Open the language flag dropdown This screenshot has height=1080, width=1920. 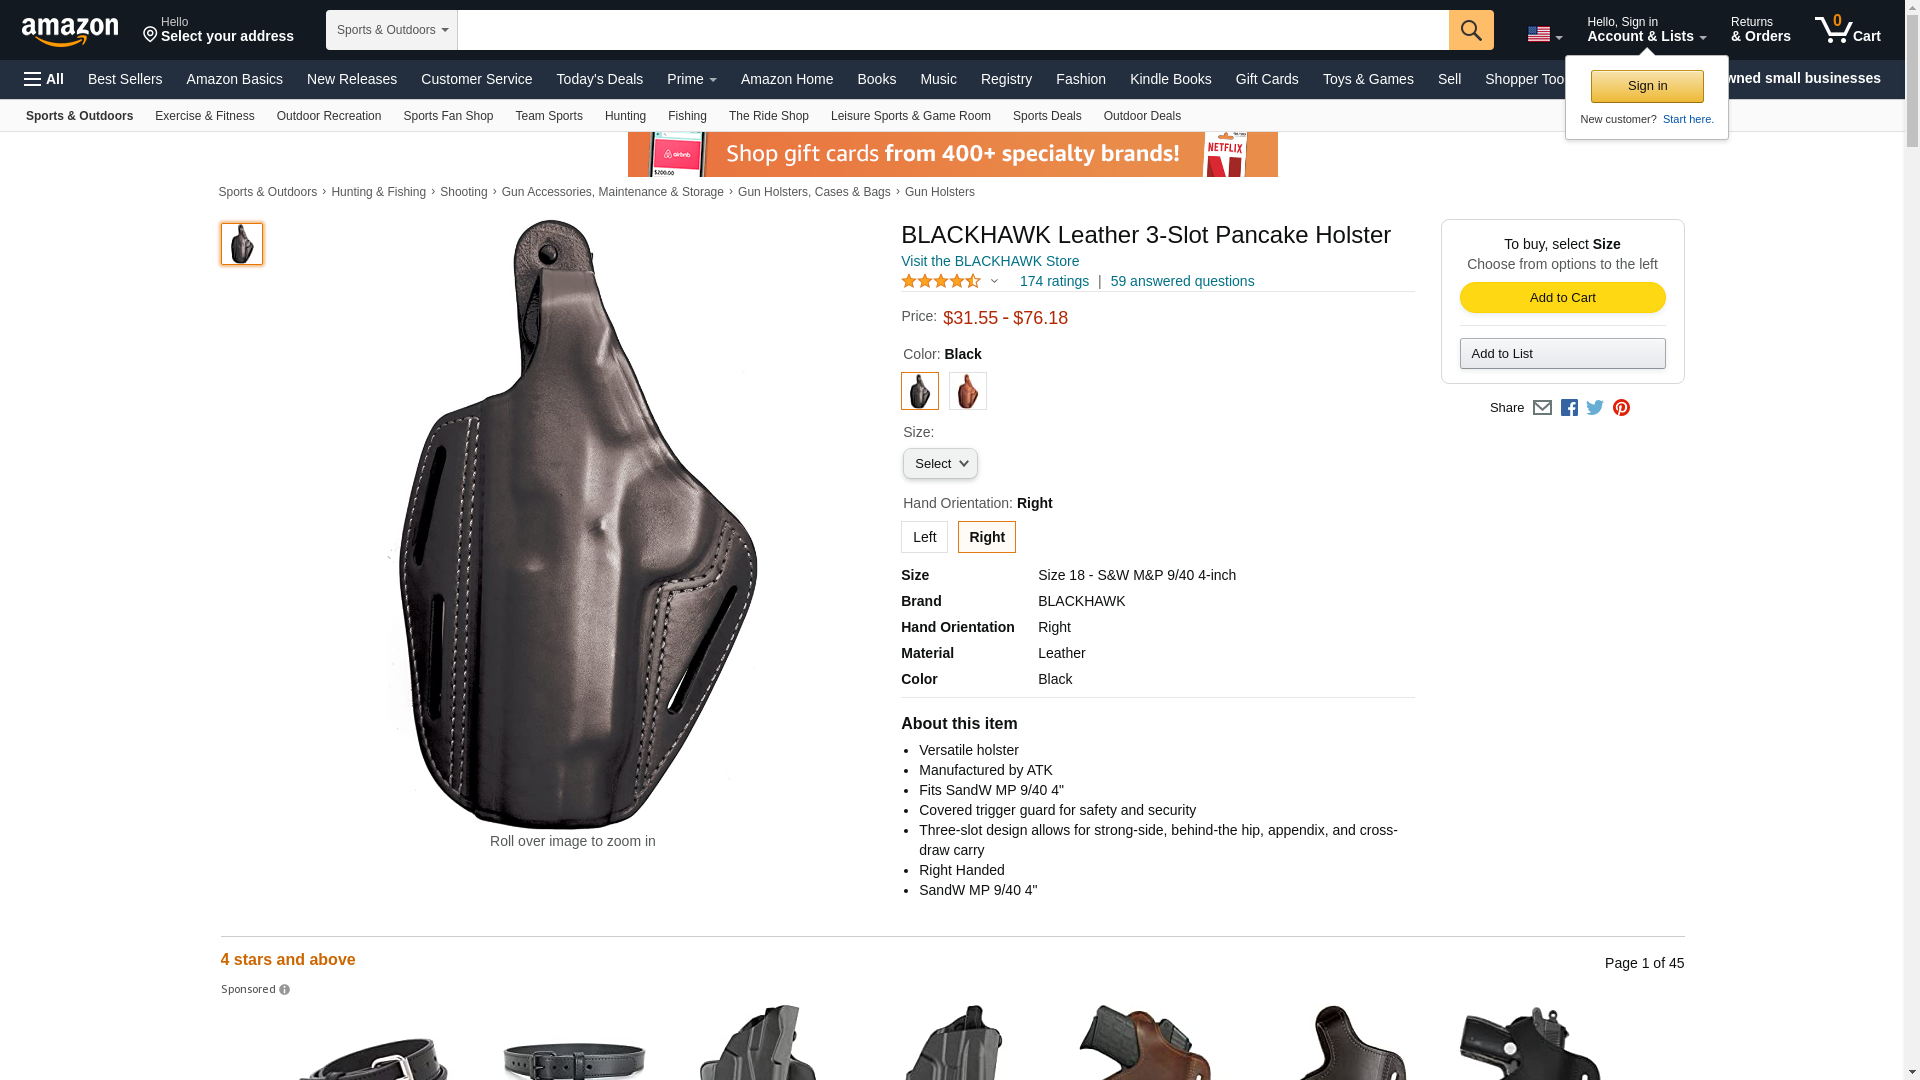pyautogui.click(x=1544, y=34)
